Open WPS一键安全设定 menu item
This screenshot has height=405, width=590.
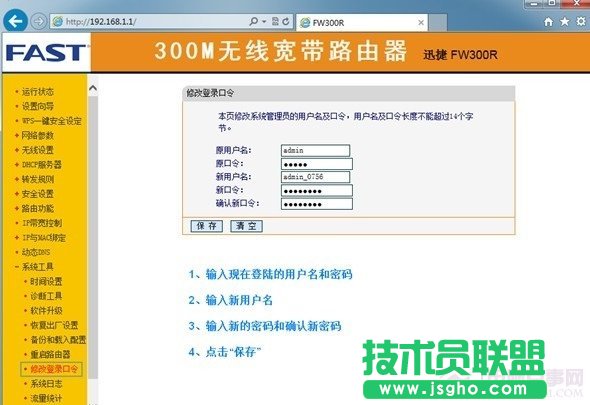coord(52,121)
